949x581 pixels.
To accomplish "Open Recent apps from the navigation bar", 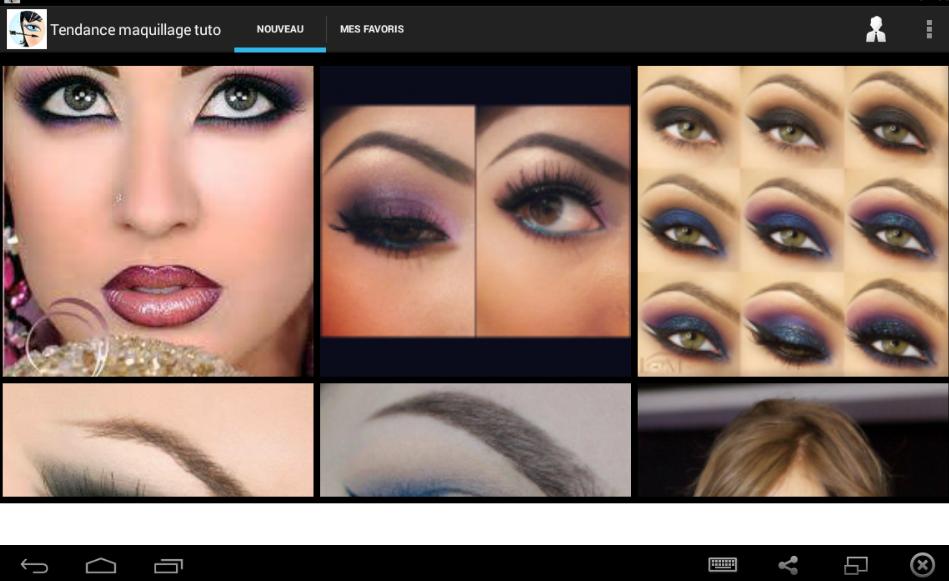I will tap(170, 567).
